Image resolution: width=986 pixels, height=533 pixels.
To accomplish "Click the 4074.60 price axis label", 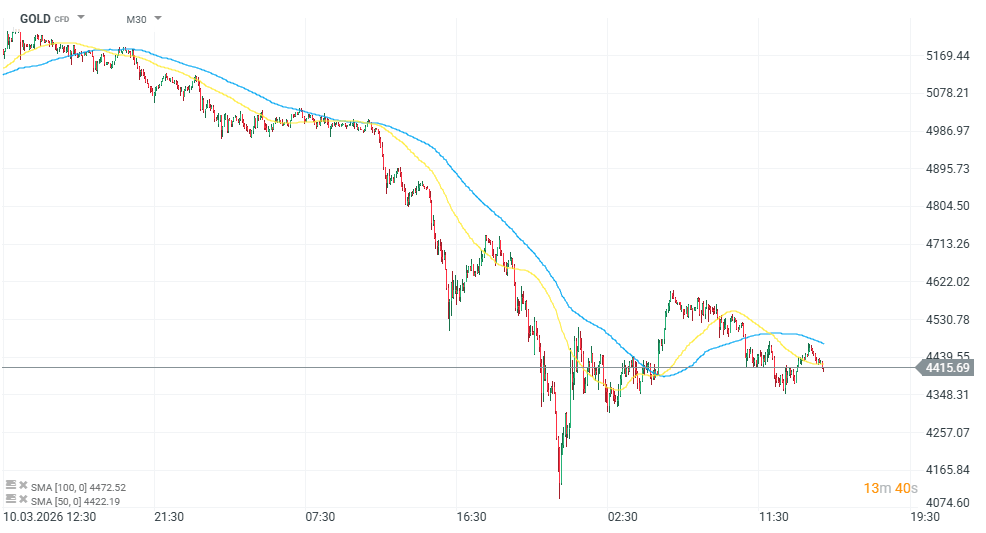I will click(x=948, y=504).
